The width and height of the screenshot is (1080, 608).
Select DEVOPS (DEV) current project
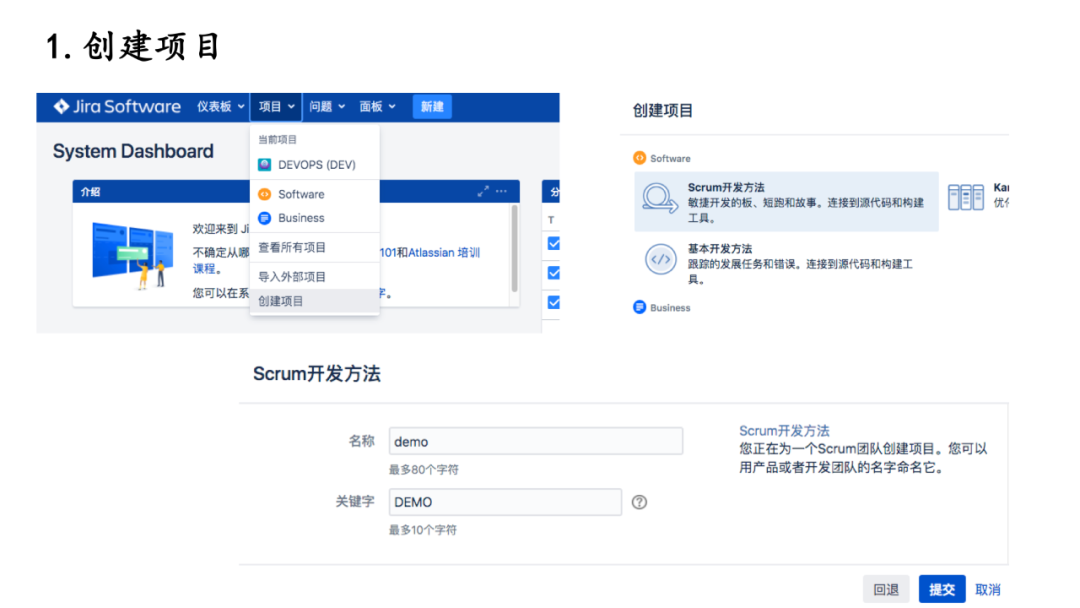[x=315, y=165]
